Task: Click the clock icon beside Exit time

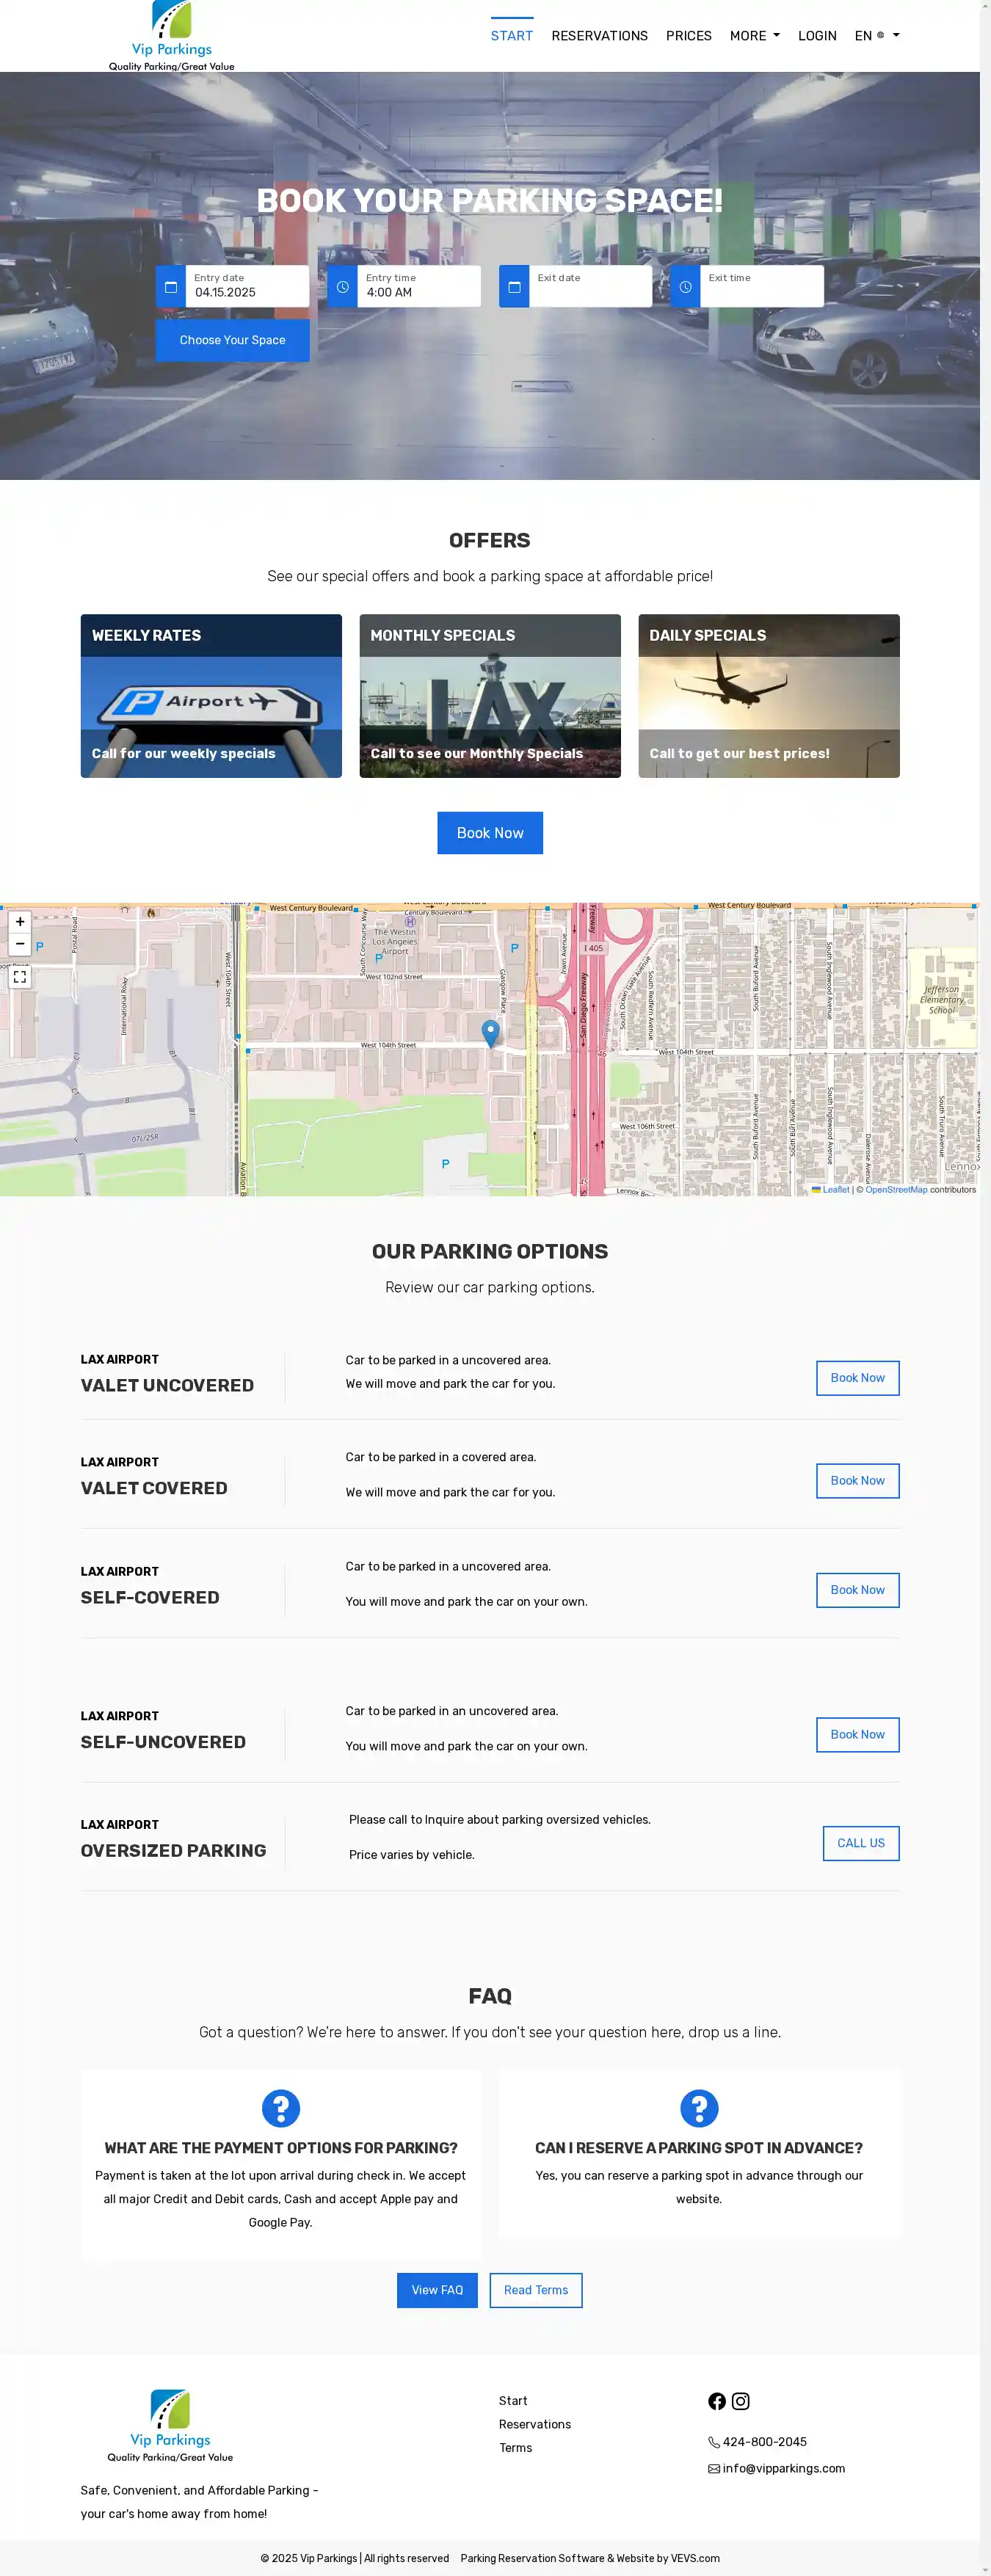Action: click(685, 287)
